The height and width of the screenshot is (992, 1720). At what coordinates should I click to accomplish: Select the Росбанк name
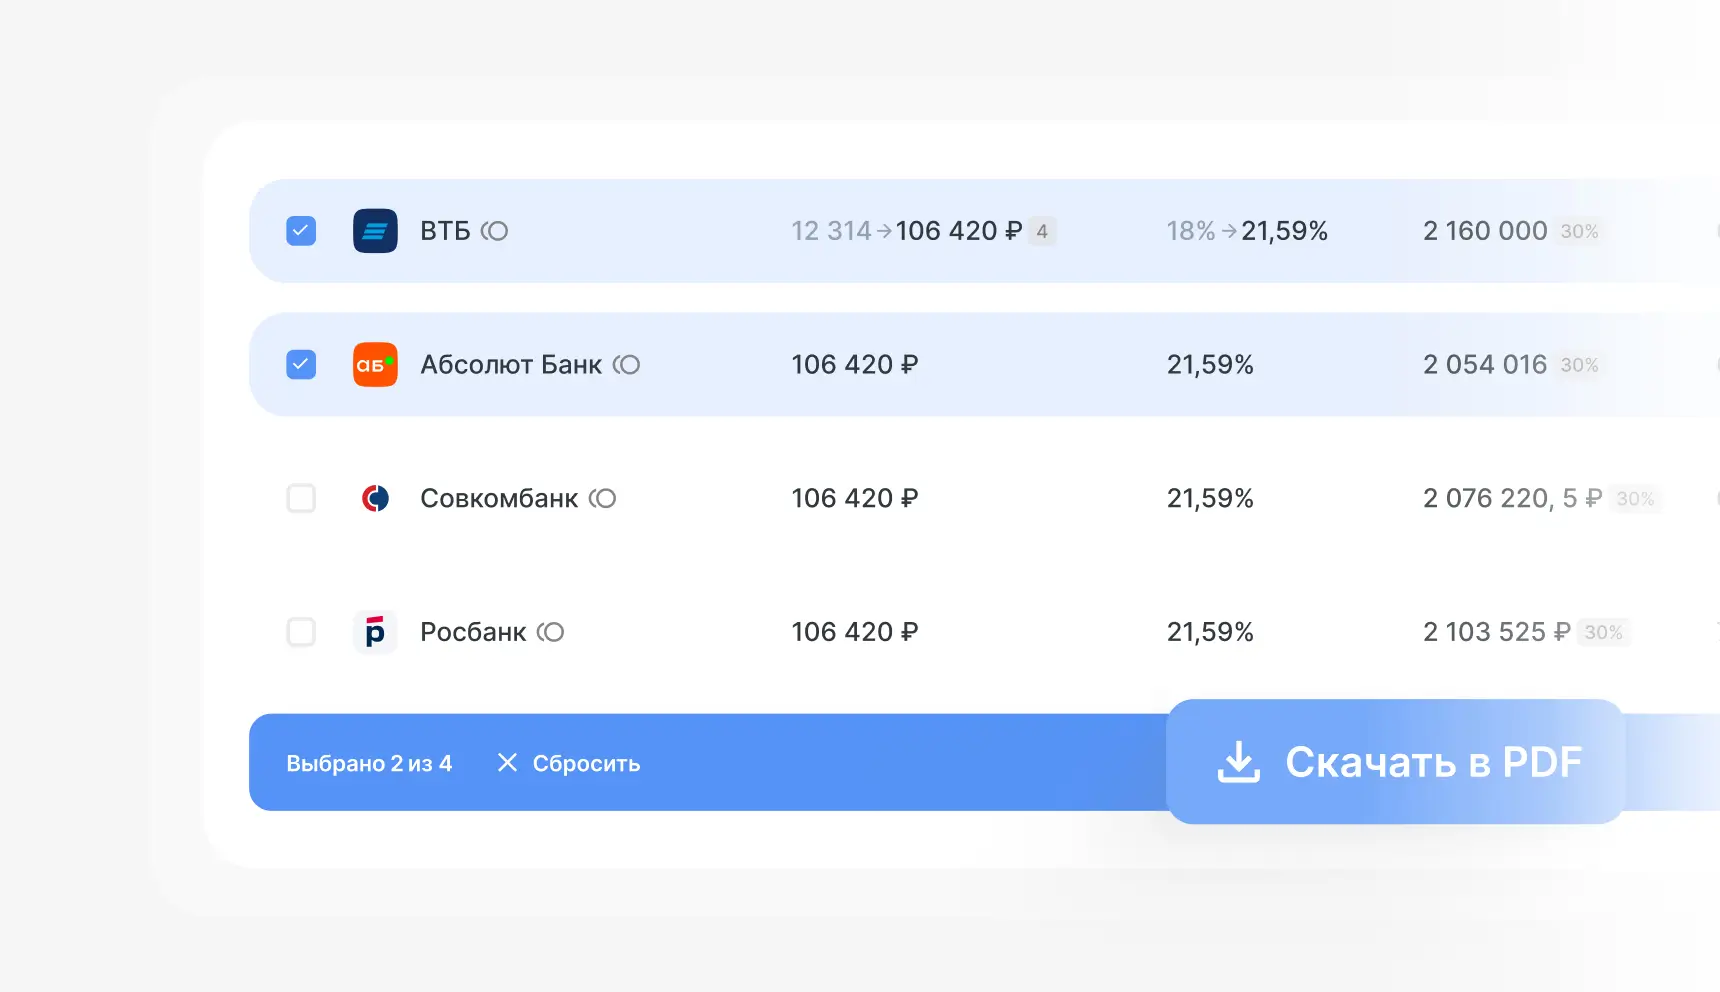(x=473, y=632)
